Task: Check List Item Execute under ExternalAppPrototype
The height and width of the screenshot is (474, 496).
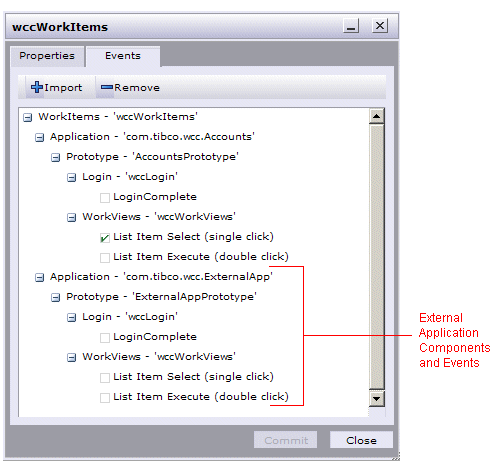Action: 105,398
